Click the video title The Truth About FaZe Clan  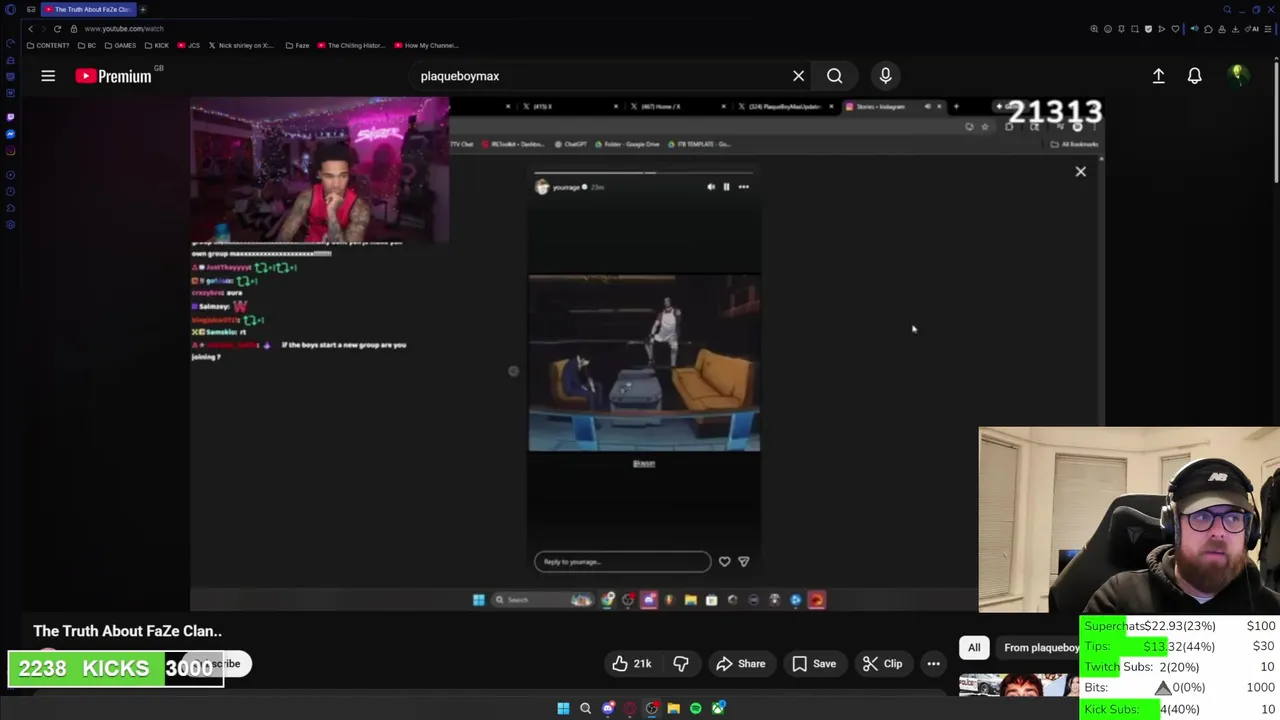point(127,631)
